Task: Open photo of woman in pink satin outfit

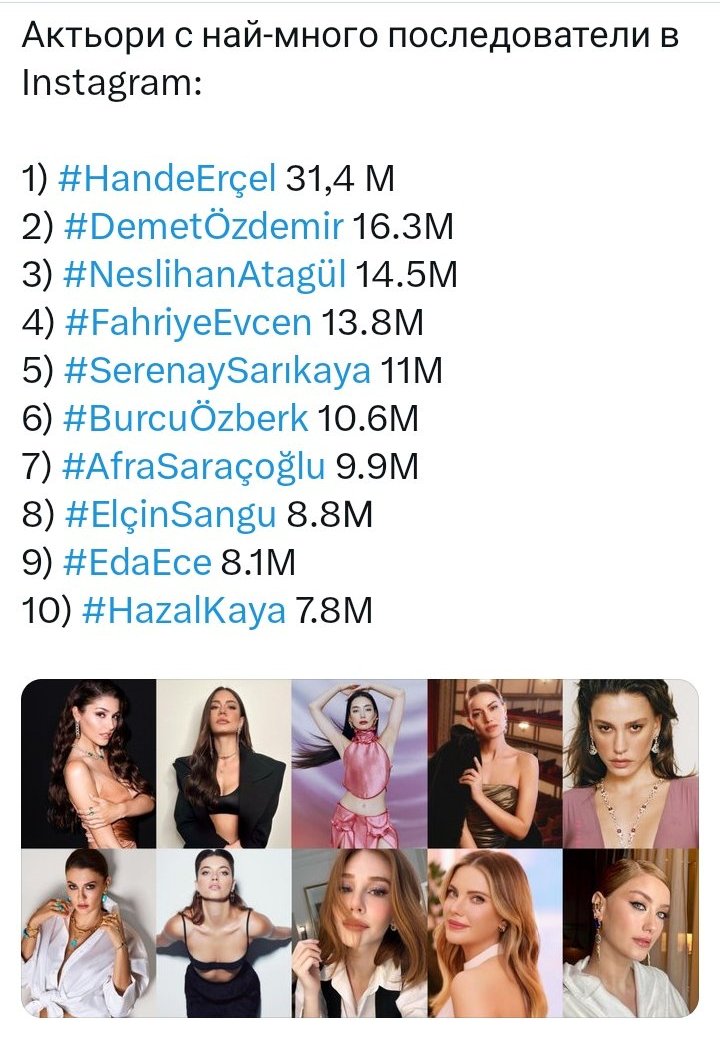Action: 359,763
